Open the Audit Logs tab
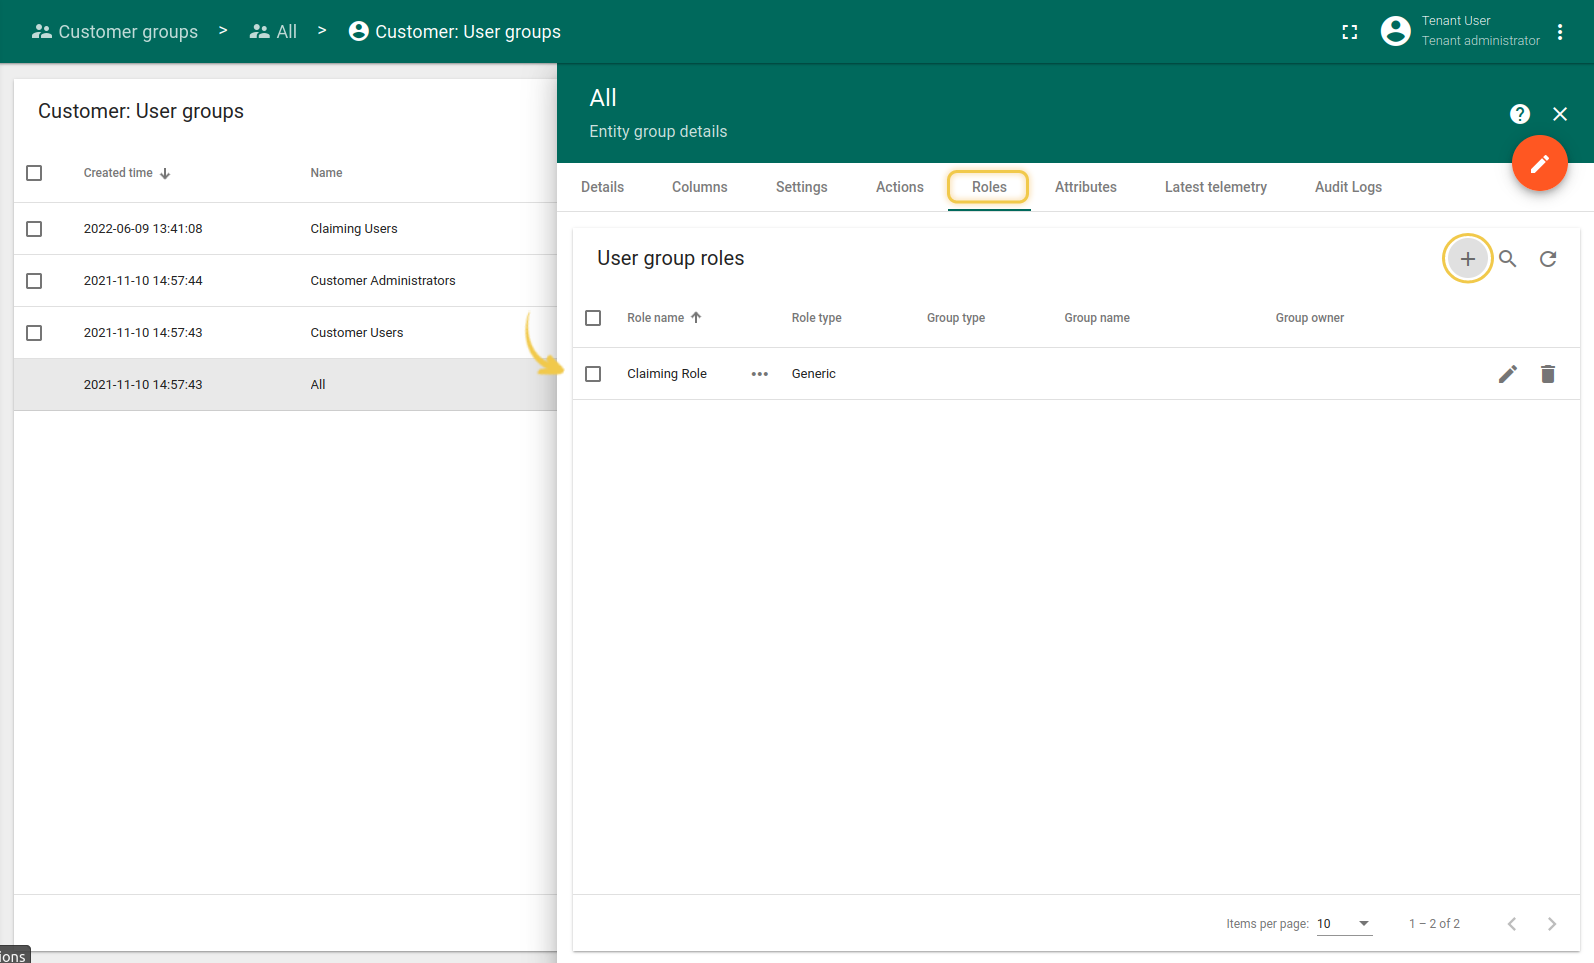Image resolution: width=1594 pixels, height=963 pixels. point(1348,187)
